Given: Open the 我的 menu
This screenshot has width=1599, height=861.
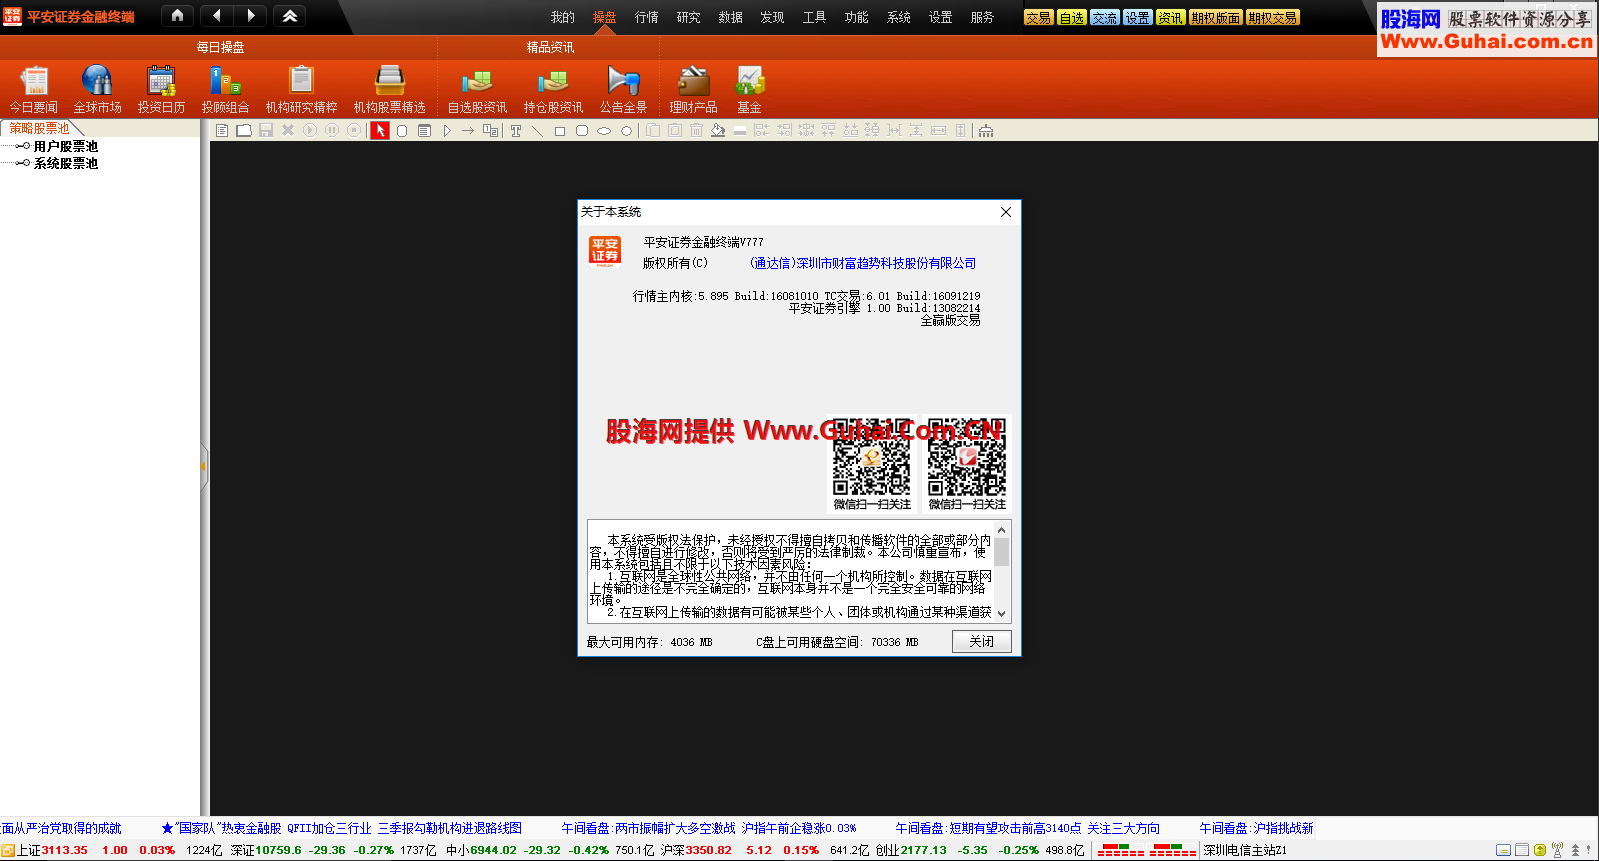Looking at the screenshot, I should click(562, 17).
